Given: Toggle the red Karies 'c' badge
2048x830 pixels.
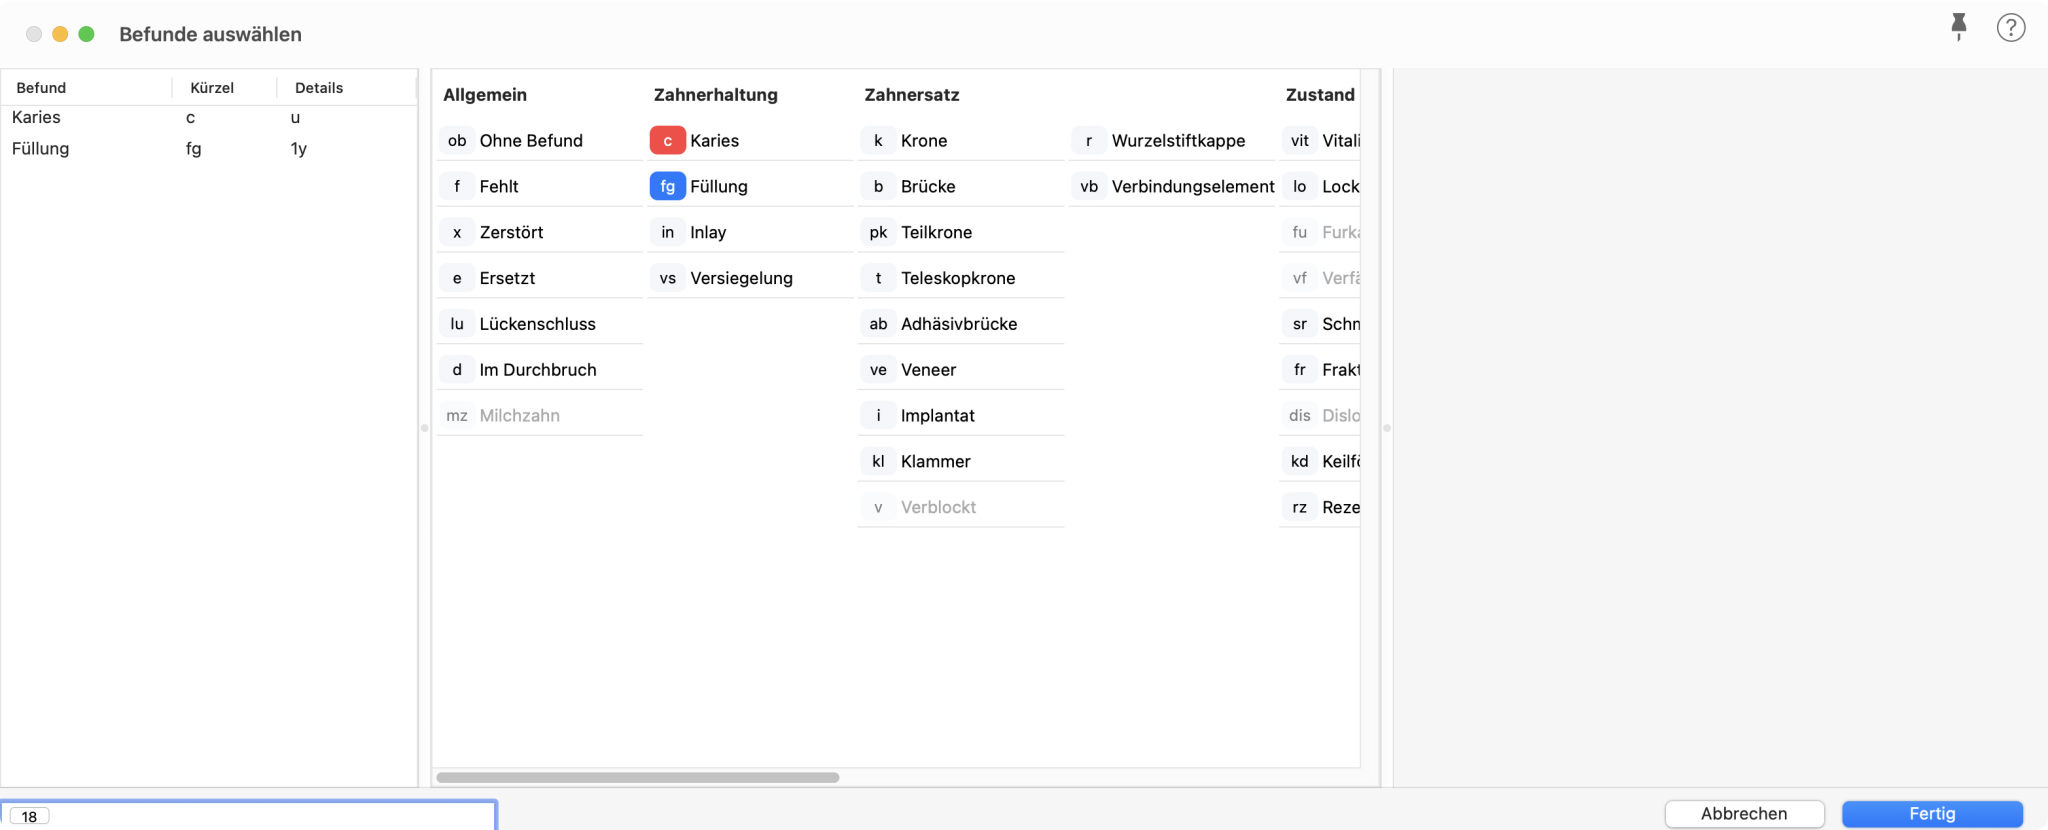Looking at the screenshot, I should coord(667,141).
